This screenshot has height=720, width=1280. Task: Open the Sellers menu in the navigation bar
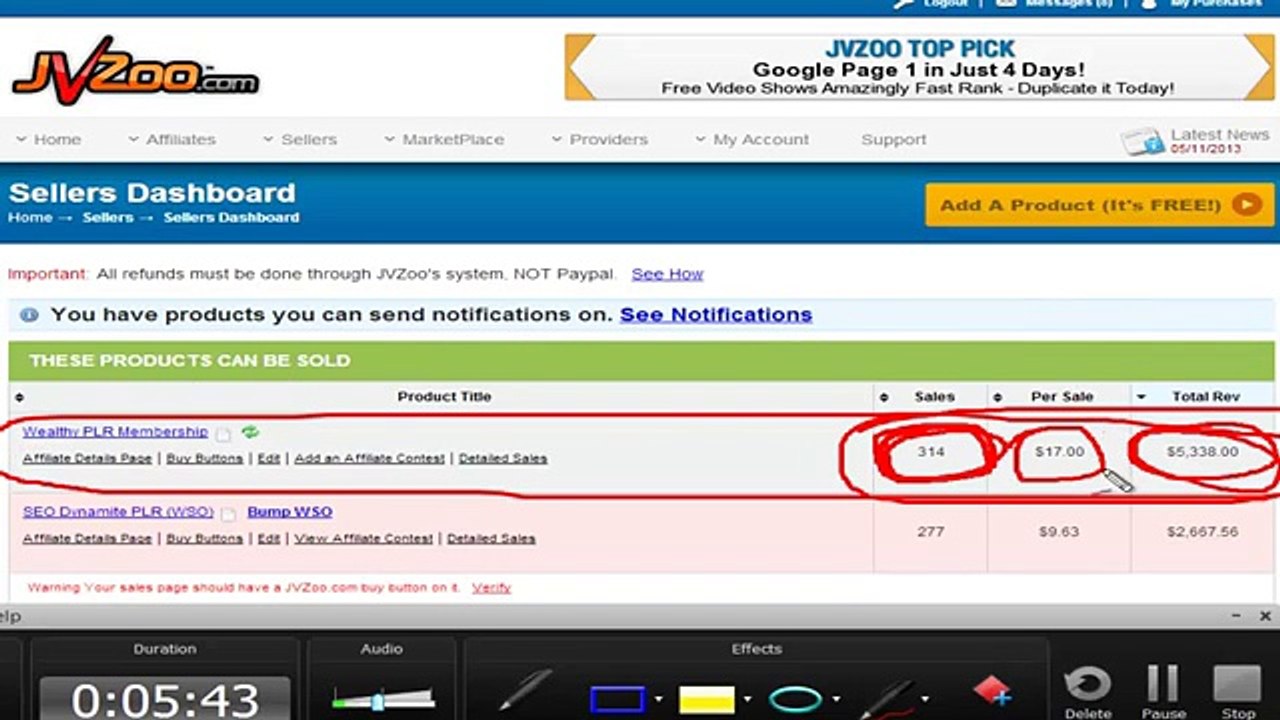tap(299, 139)
